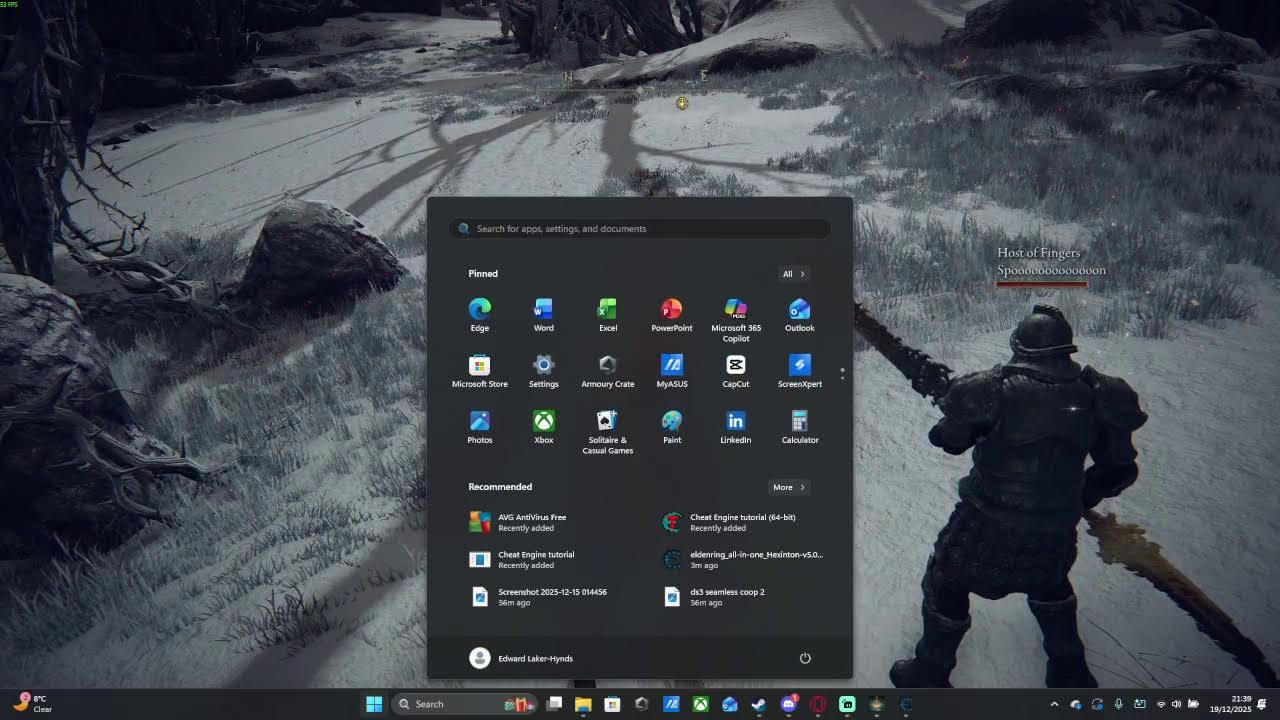1280x720 pixels.
Task: Click pinned apps page indicator dots
Action: click(842, 373)
